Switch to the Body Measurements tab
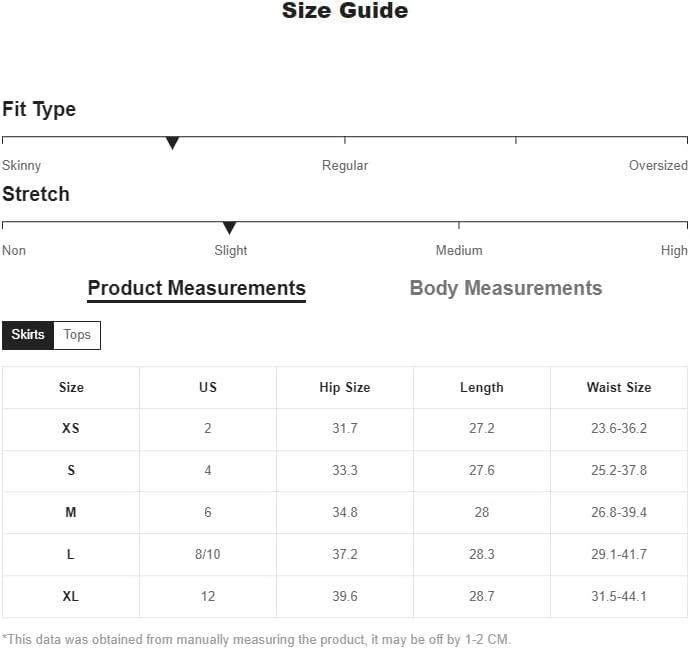Image resolution: width=690 pixels, height=649 pixels. pyautogui.click(x=506, y=289)
